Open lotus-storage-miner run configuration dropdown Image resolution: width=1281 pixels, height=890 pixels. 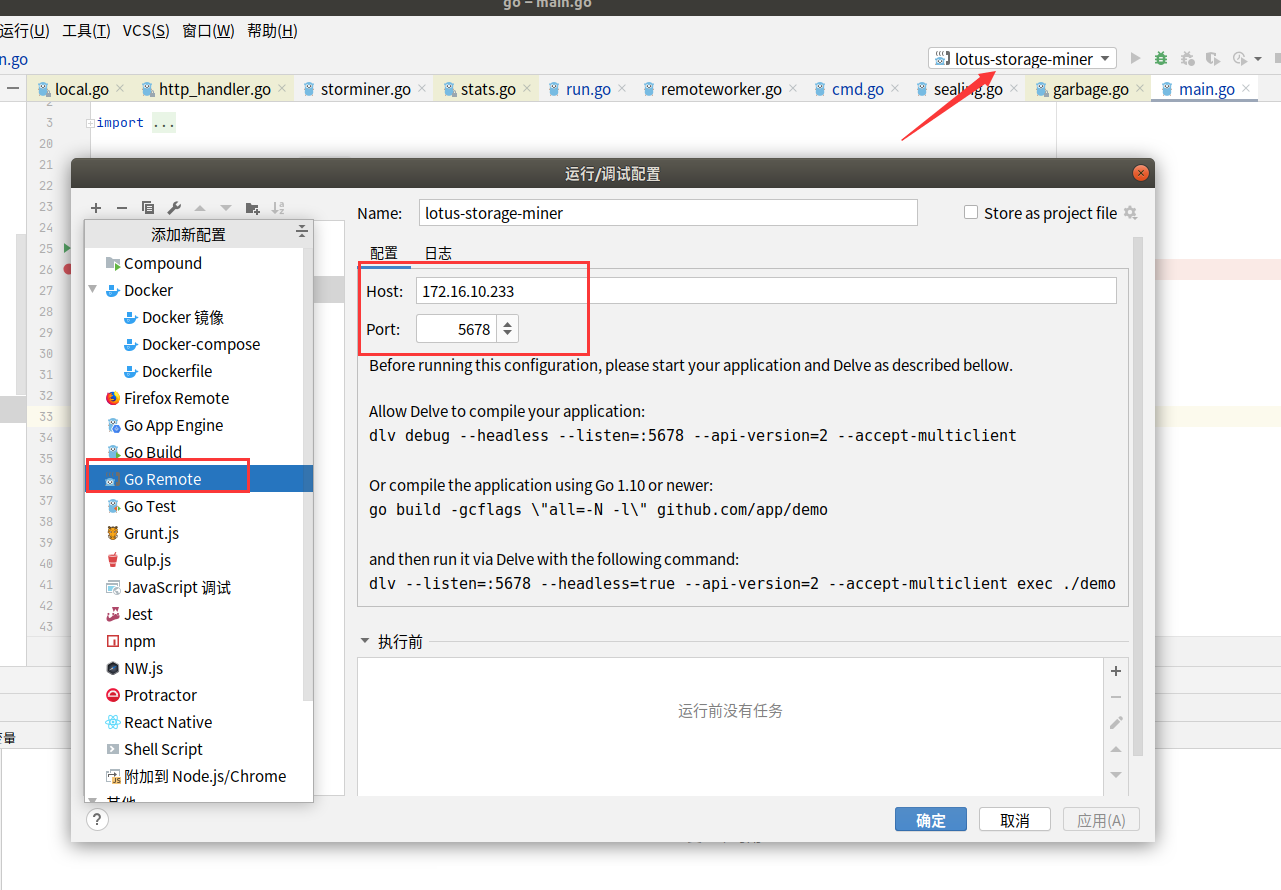coord(1022,59)
